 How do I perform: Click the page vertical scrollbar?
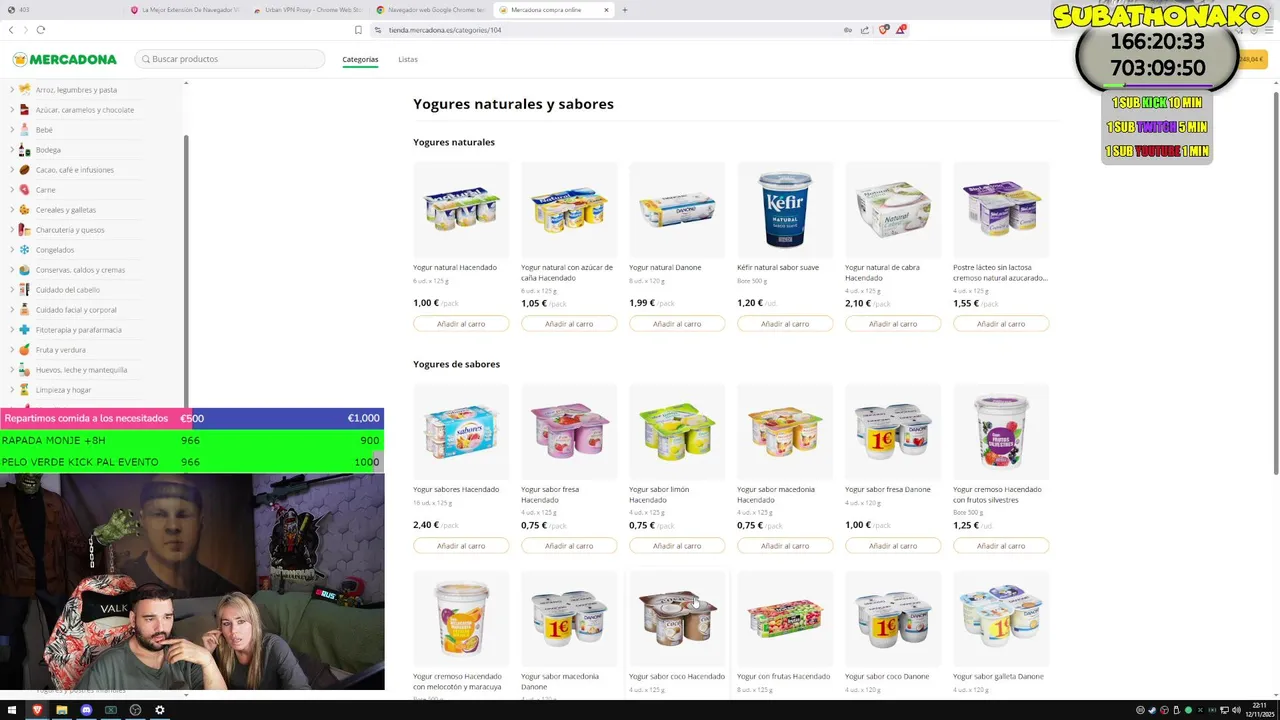[1275, 283]
